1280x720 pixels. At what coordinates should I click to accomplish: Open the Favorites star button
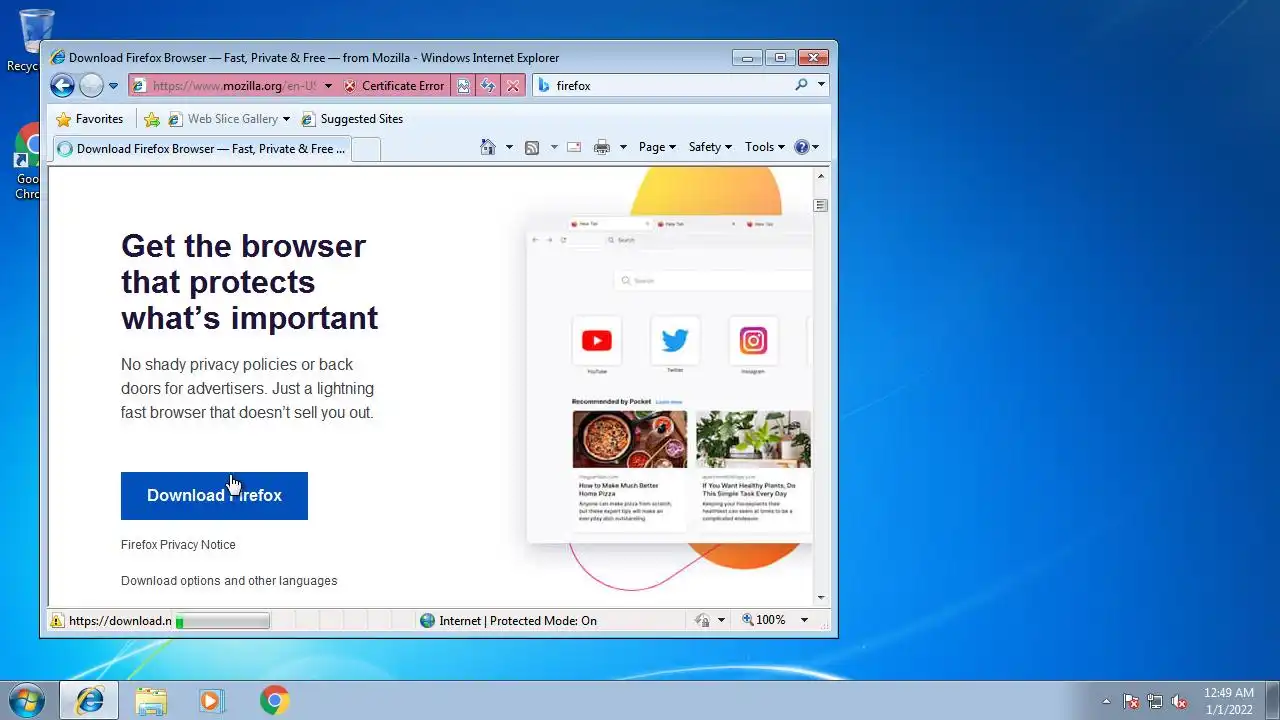point(90,119)
